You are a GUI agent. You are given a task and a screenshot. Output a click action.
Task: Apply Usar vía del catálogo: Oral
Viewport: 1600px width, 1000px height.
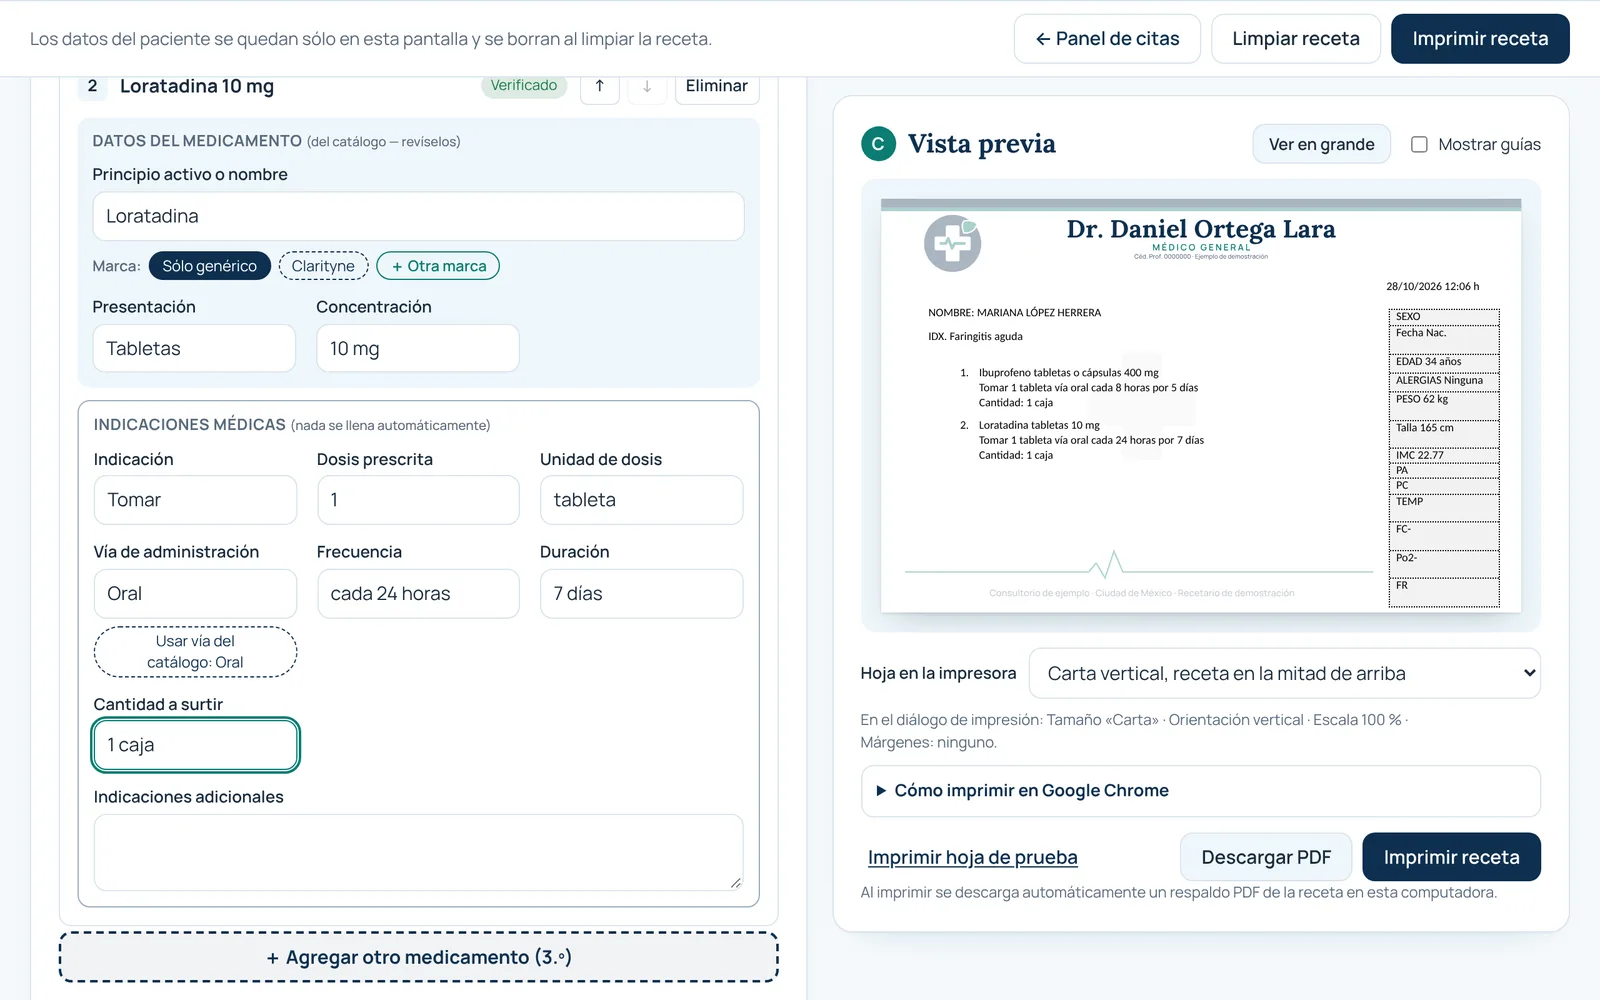pyautogui.click(x=195, y=652)
